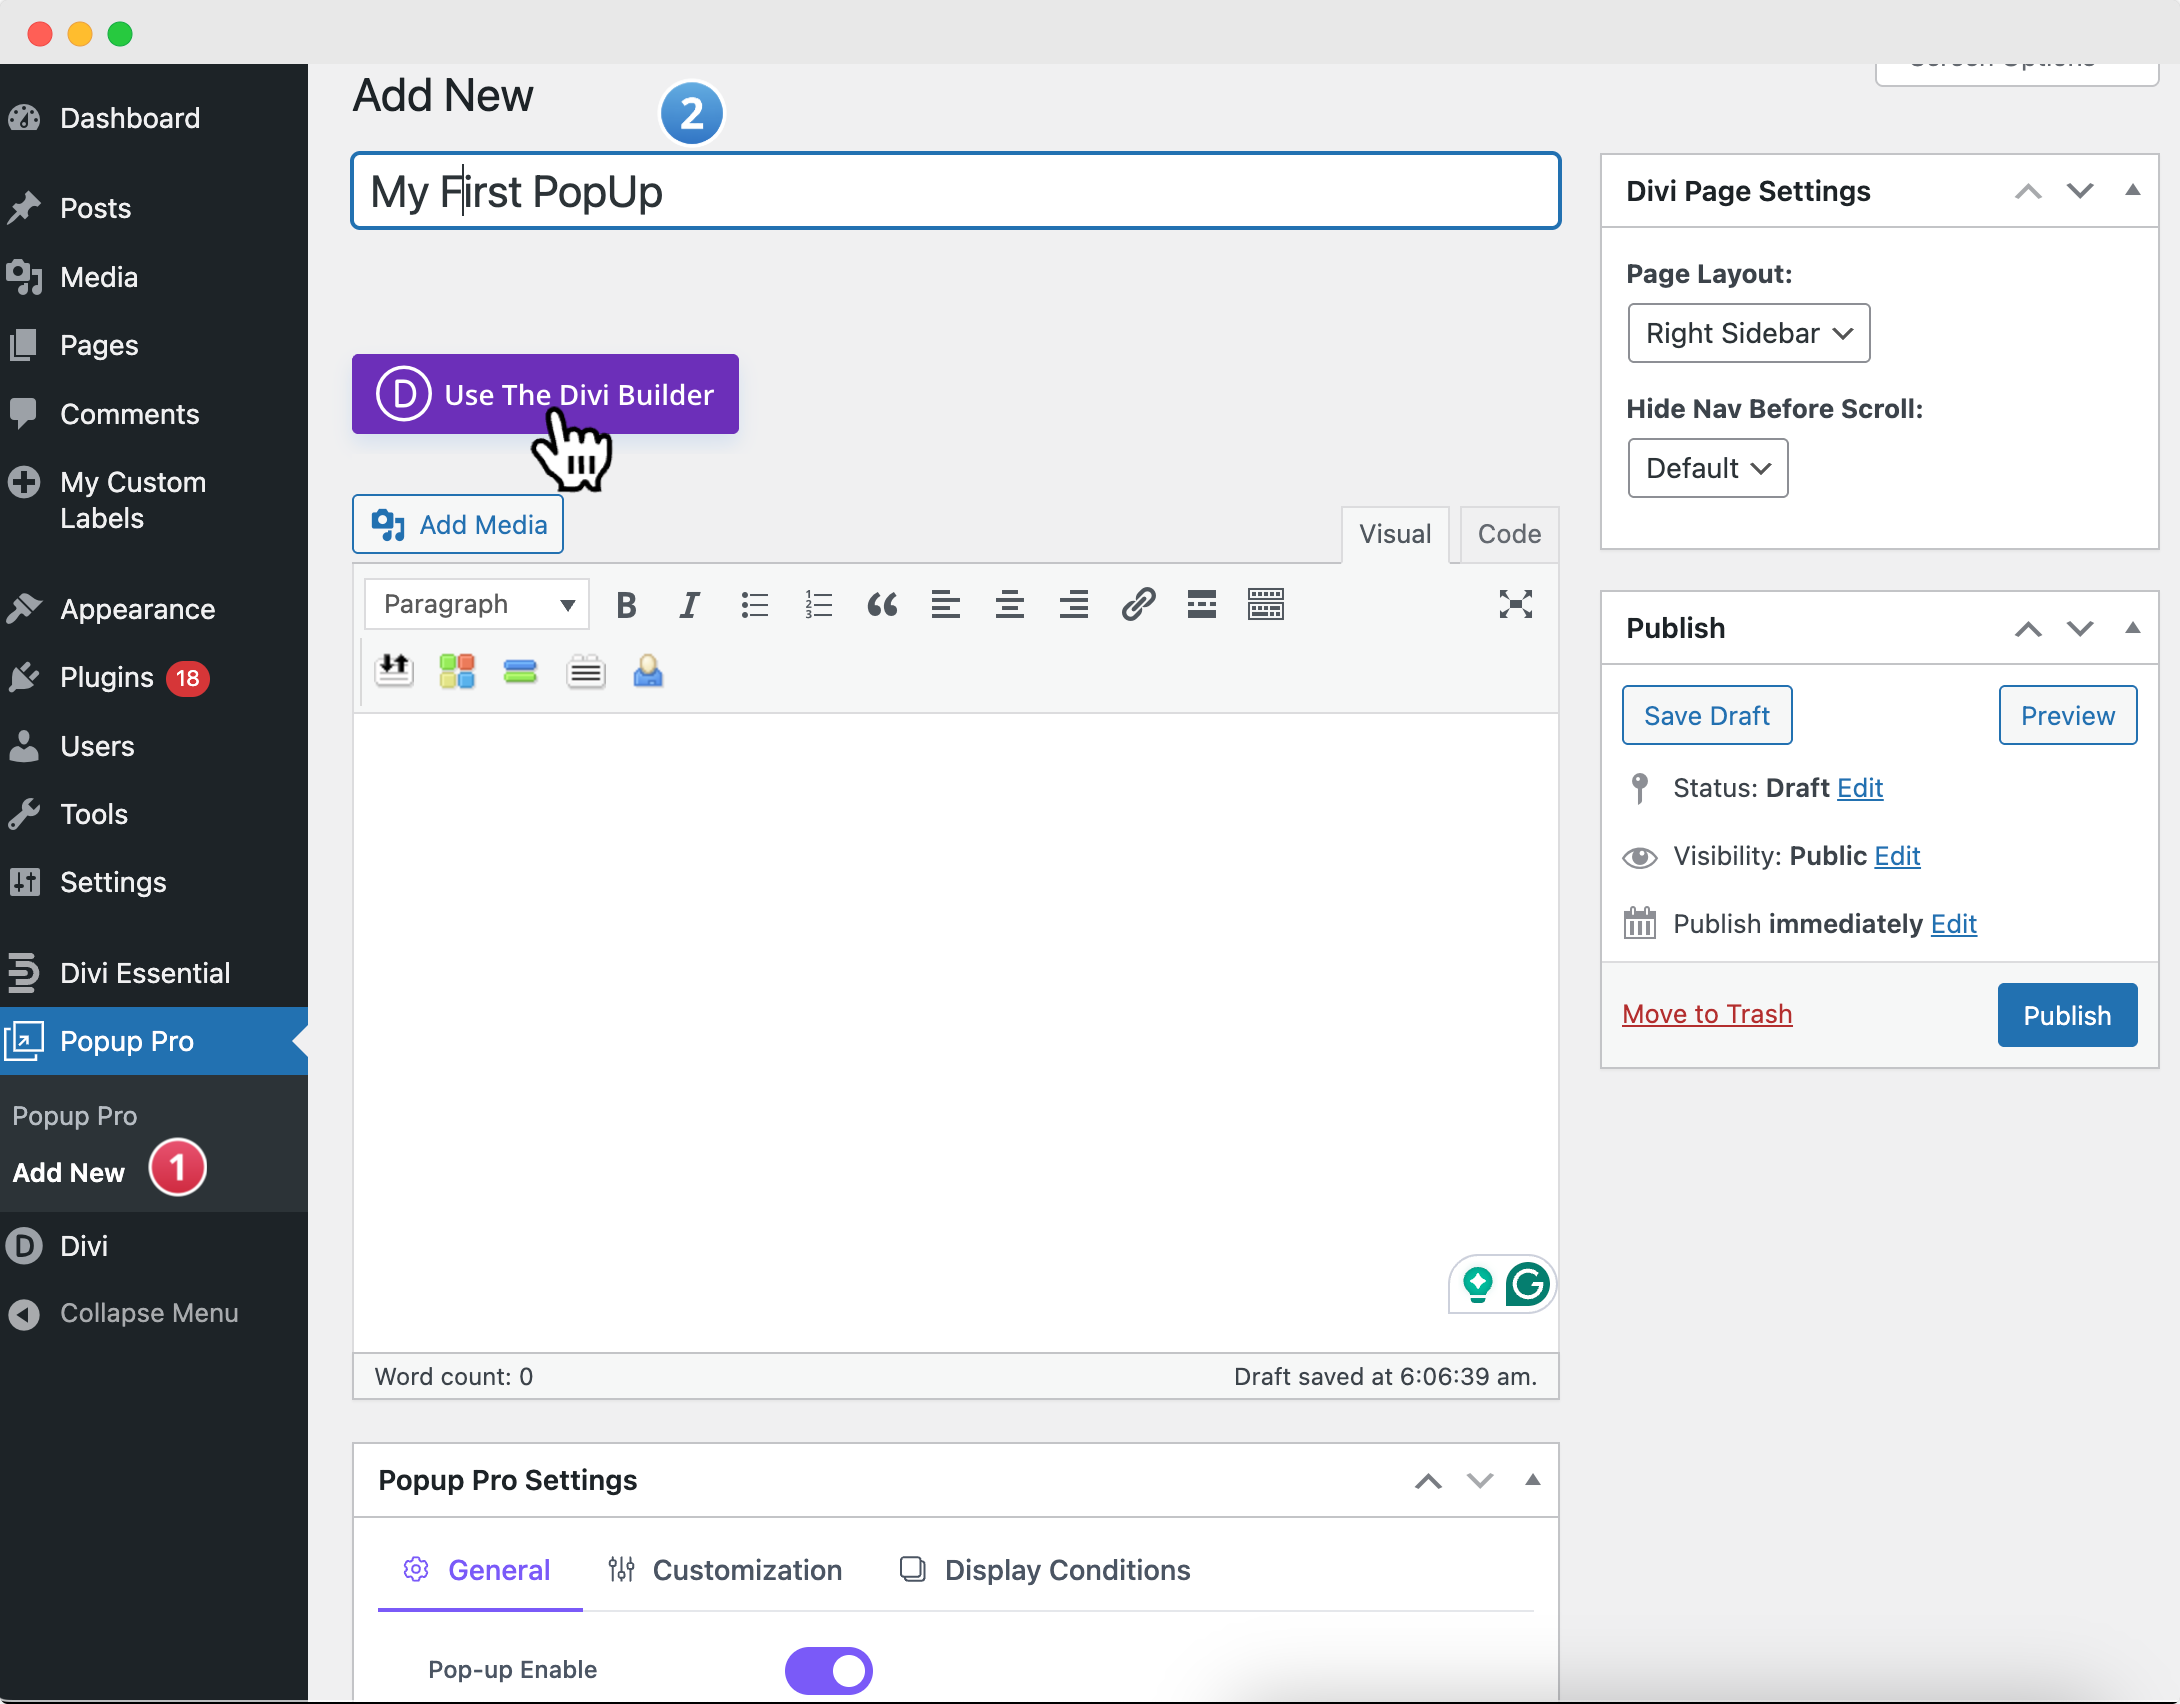Toggle the Pop-up Enable switch
The image size is (2180, 1704).
[x=829, y=1670]
